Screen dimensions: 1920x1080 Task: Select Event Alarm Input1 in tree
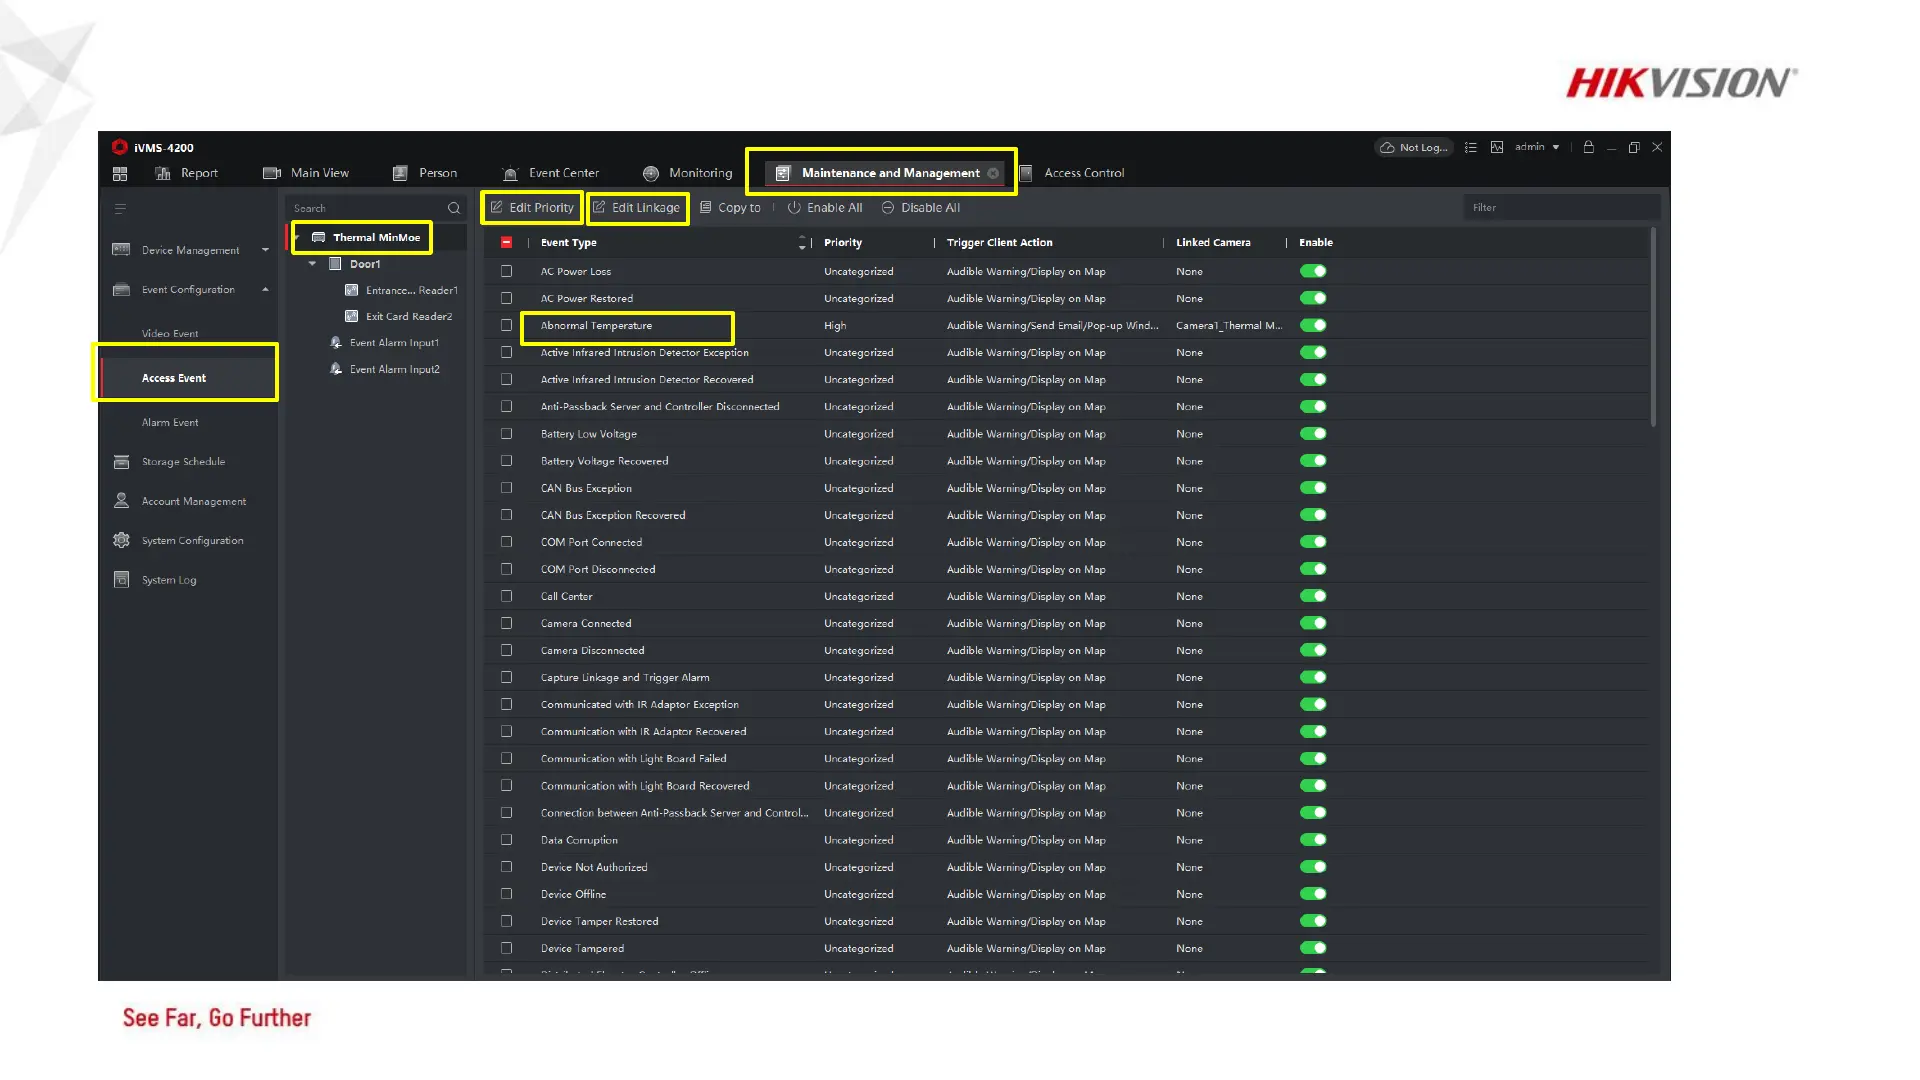coord(394,343)
